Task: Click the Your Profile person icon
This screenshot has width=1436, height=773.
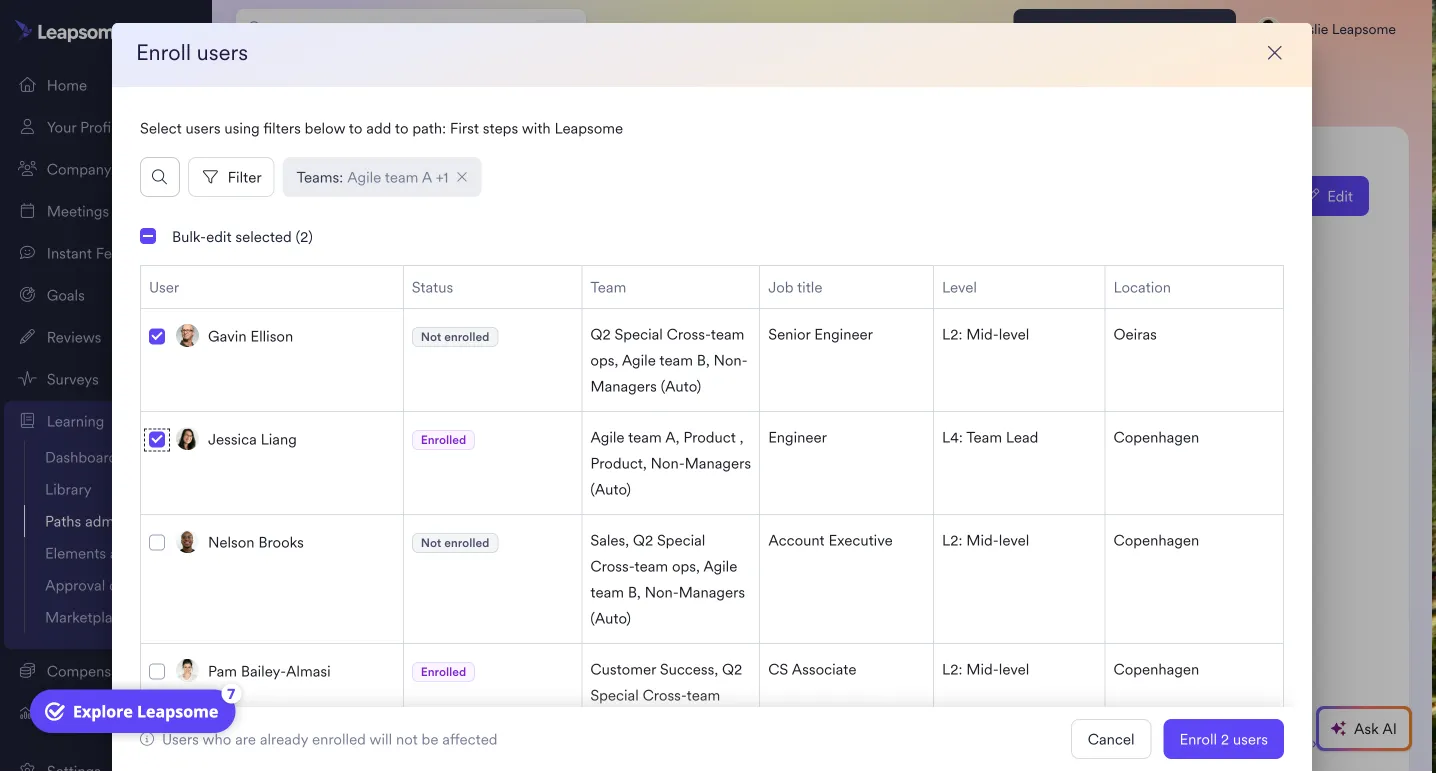Action: (28, 127)
